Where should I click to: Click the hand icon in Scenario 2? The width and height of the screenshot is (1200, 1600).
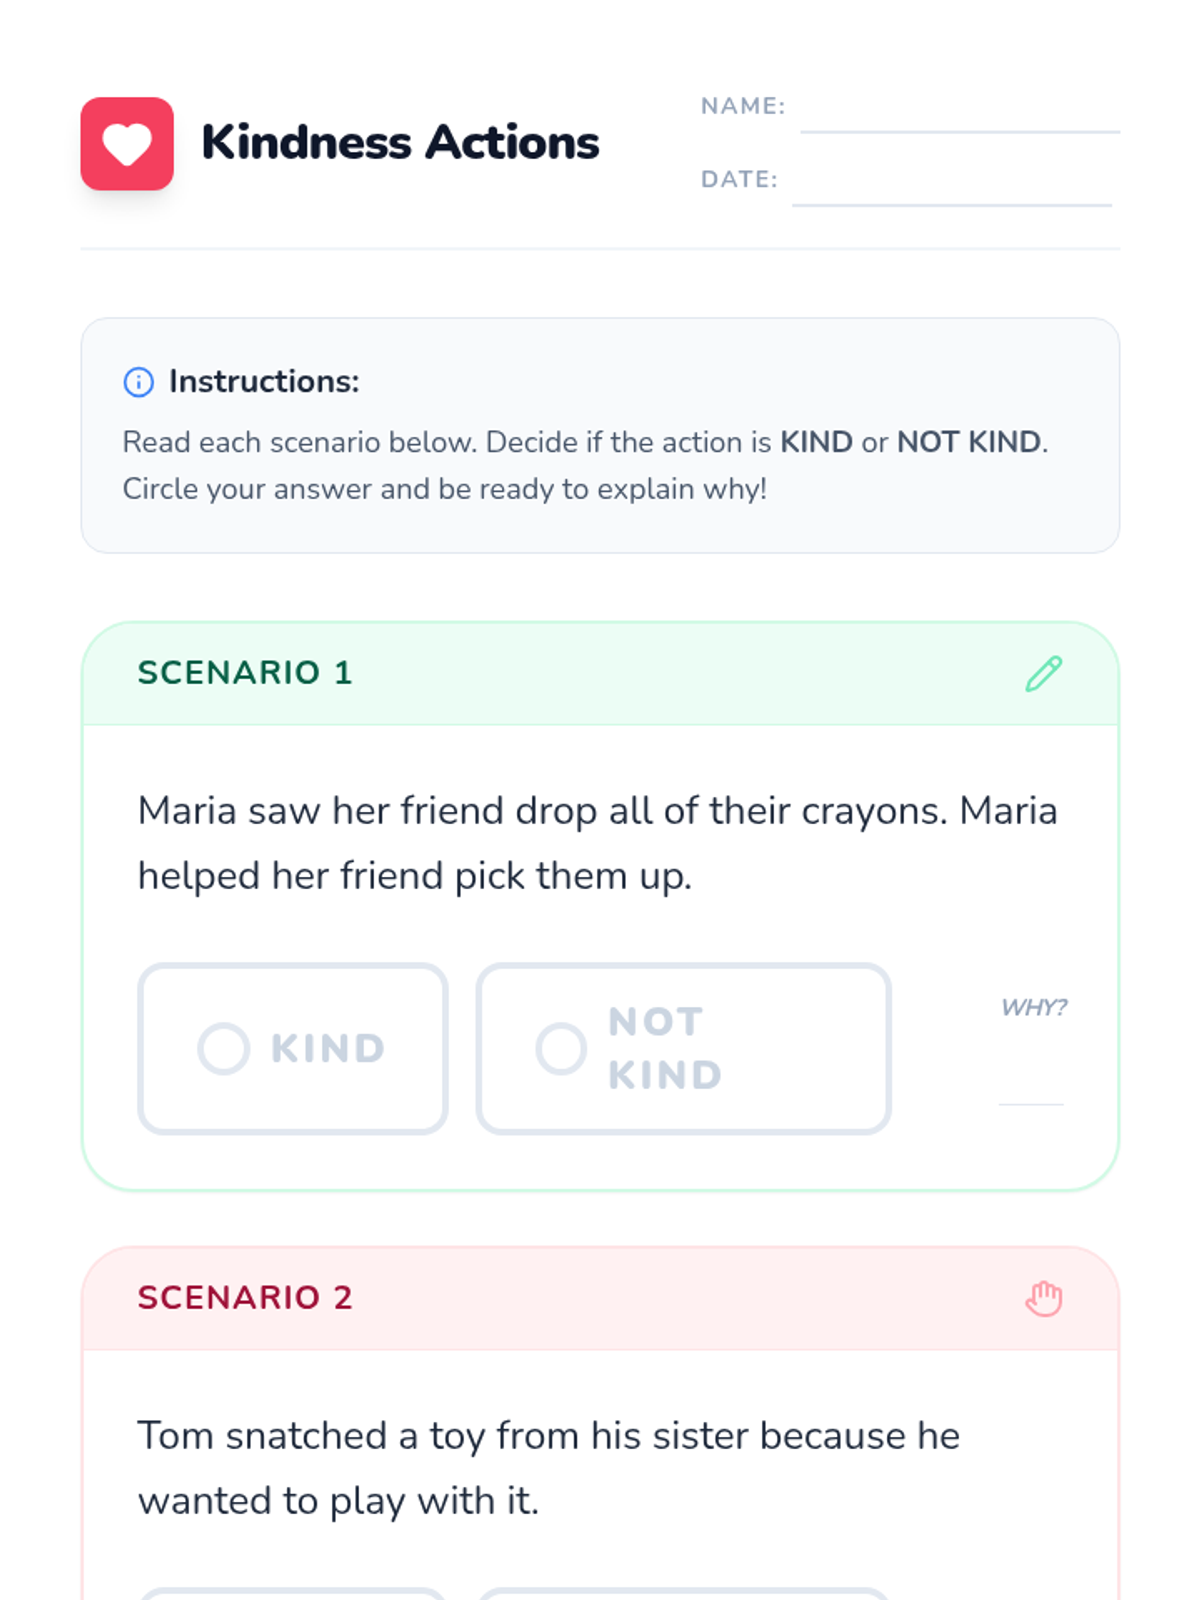[1043, 1299]
